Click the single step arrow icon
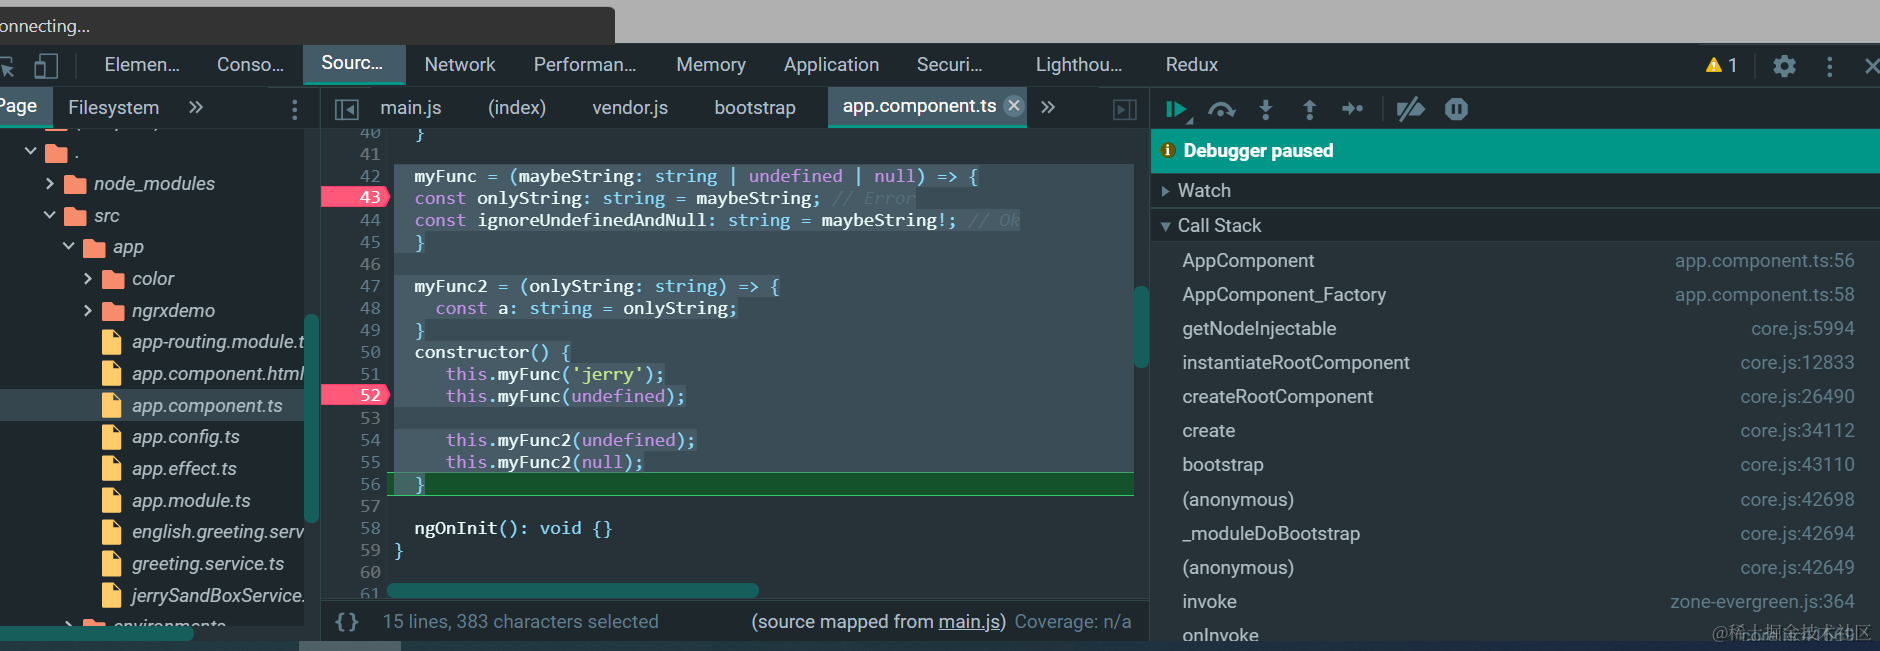1880x651 pixels. [1352, 109]
